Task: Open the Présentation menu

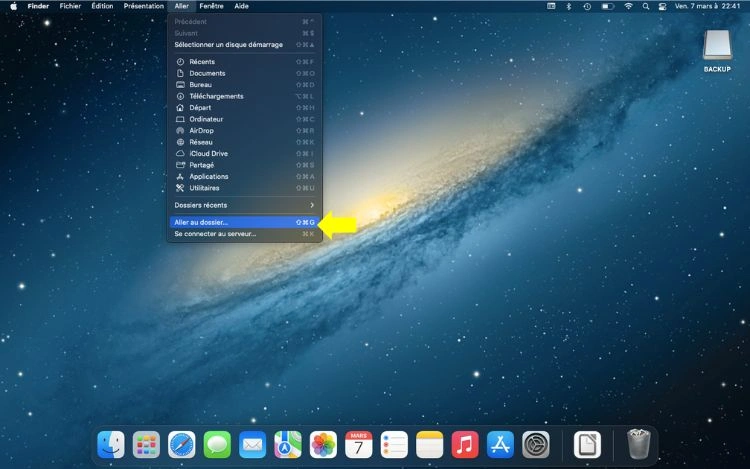Action: (x=143, y=6)
